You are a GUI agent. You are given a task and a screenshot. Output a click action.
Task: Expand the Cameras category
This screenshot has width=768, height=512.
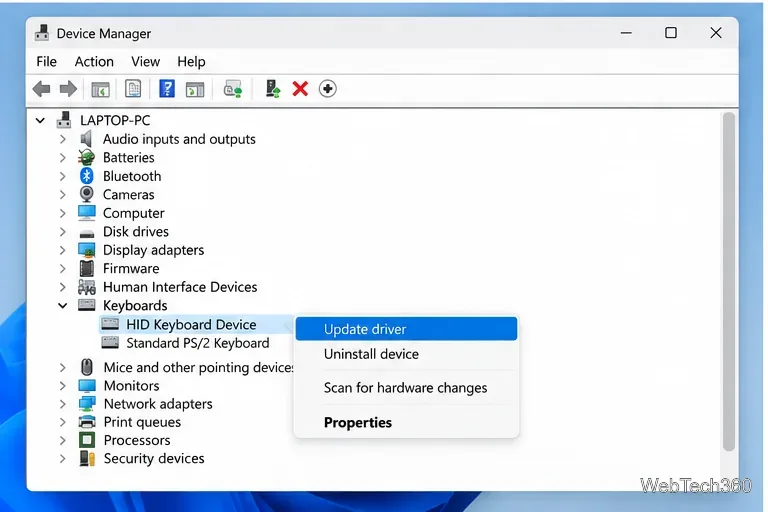click(63, 195)
